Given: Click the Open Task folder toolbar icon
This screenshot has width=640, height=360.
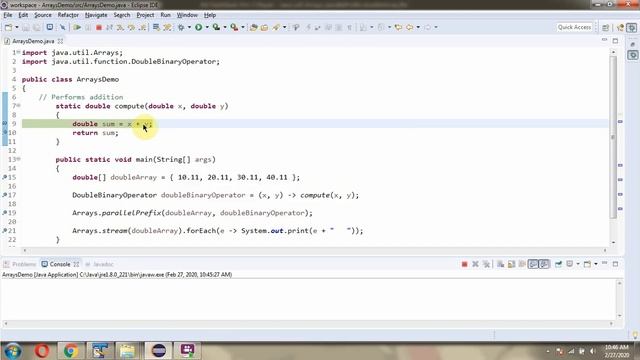Looking at the screenshot, I should pyautogui.click(x=264, y=27).
